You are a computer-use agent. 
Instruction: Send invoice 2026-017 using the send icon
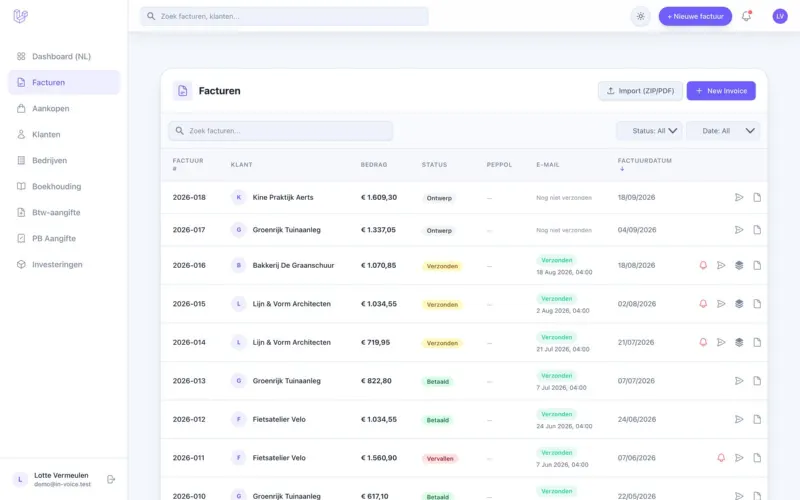coord(739,230)
